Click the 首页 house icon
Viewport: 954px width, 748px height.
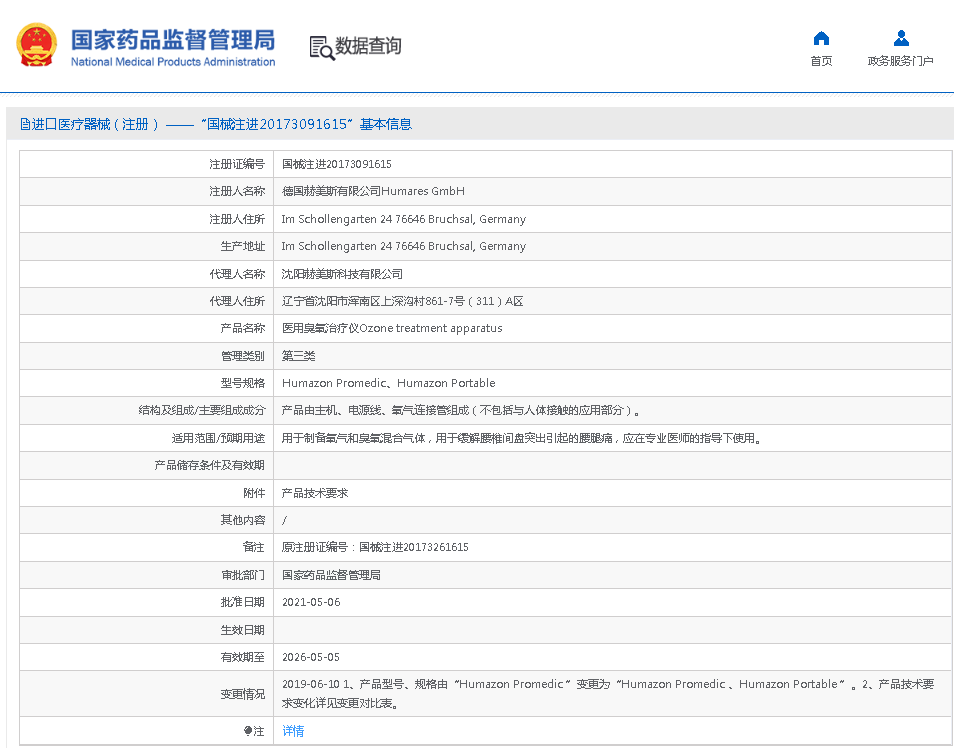(x=821, y=38)
